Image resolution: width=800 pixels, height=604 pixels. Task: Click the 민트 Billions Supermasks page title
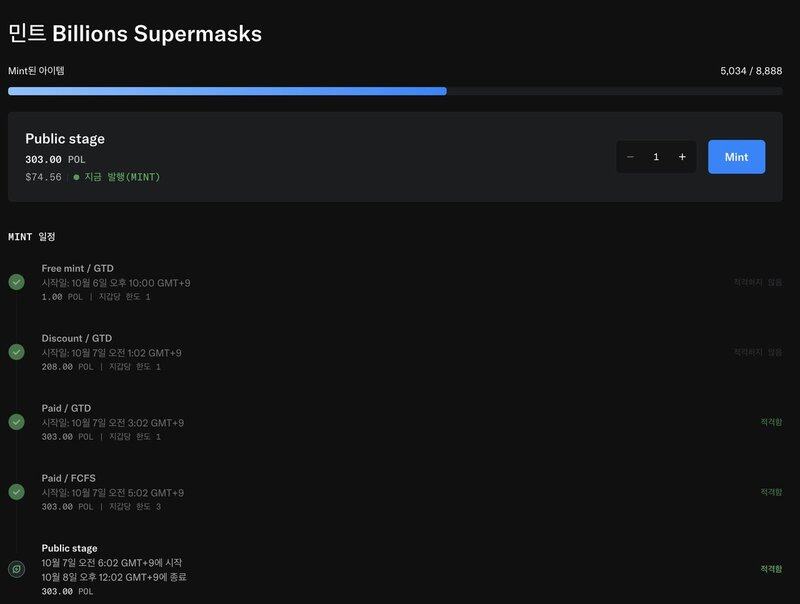[134, 33]
